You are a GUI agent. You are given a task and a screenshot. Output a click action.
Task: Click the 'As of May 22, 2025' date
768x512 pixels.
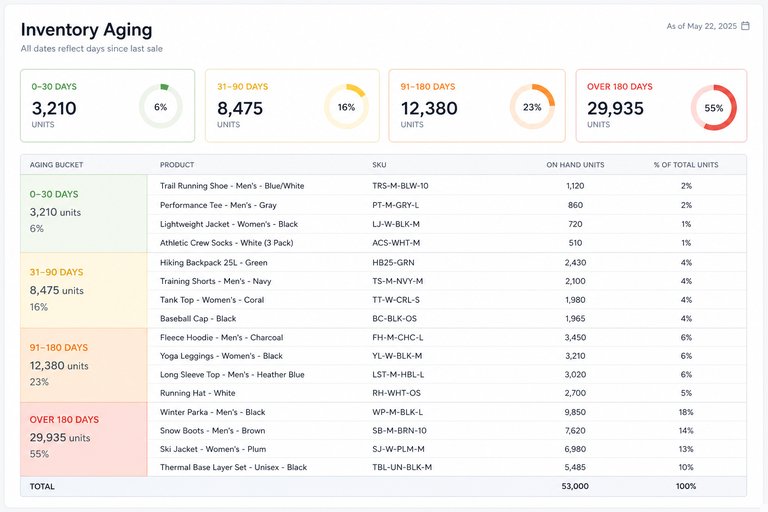[701, 26]
